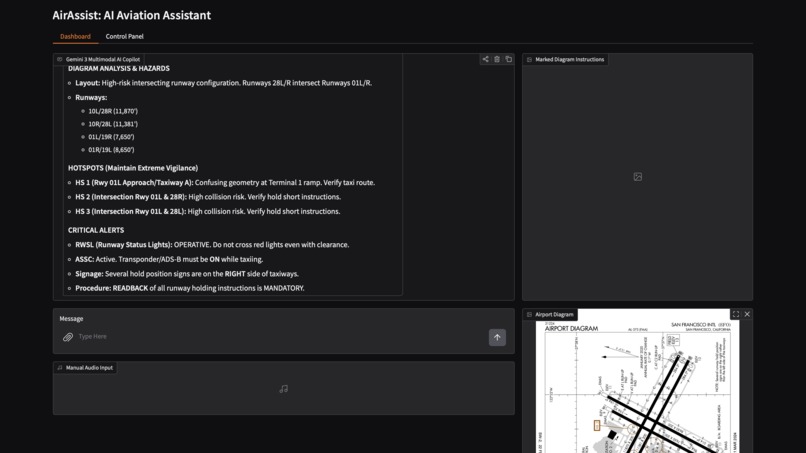Attach a file with the paperclip icon
This screenshot has height=453, width=806.
pyautogui.click(x=68, y=337)
